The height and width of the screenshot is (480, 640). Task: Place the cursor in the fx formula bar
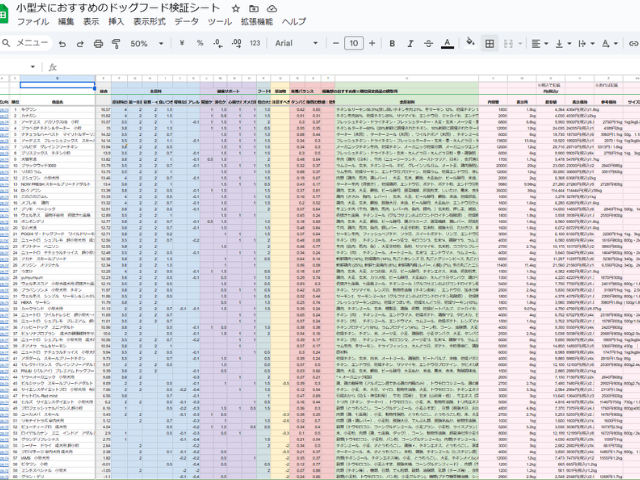coord(347,67)
